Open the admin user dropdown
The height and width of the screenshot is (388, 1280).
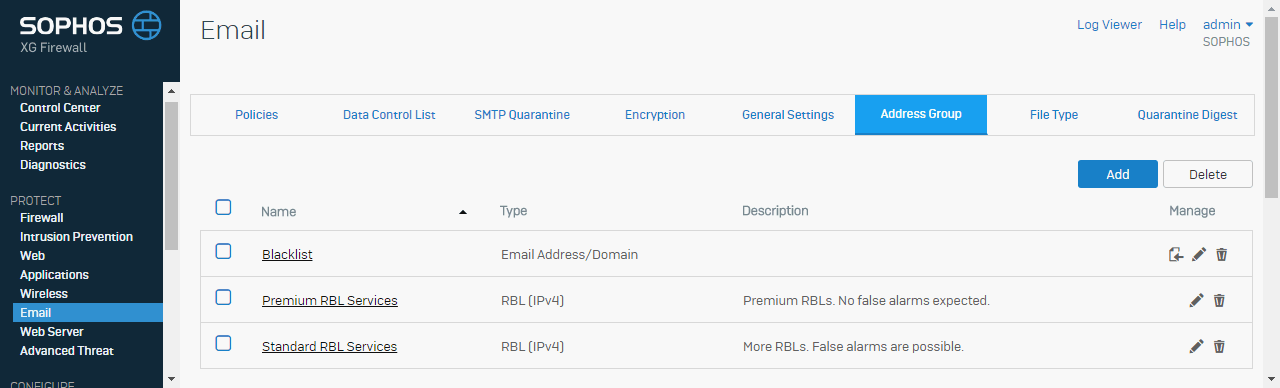coord(1228,25)
